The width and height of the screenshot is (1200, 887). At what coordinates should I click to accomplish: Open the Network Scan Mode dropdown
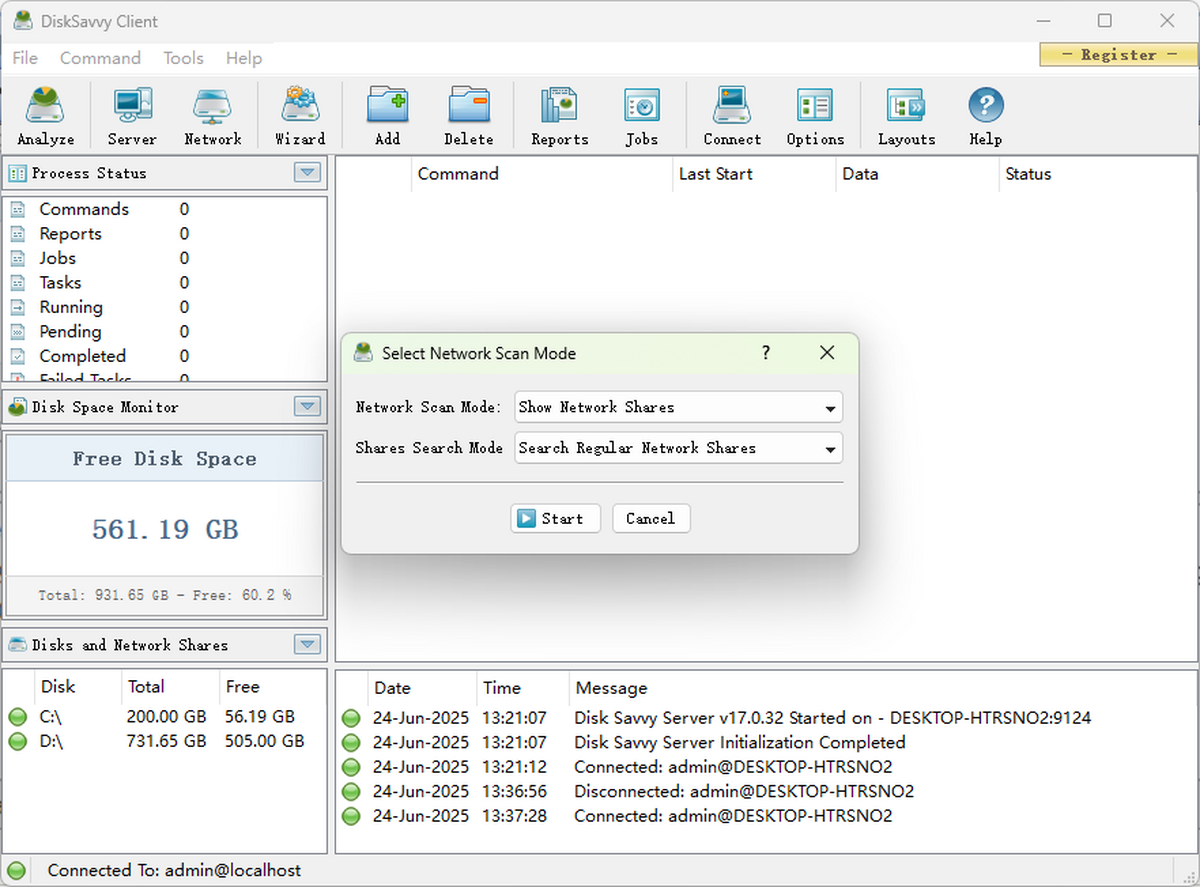pos(829,407)
